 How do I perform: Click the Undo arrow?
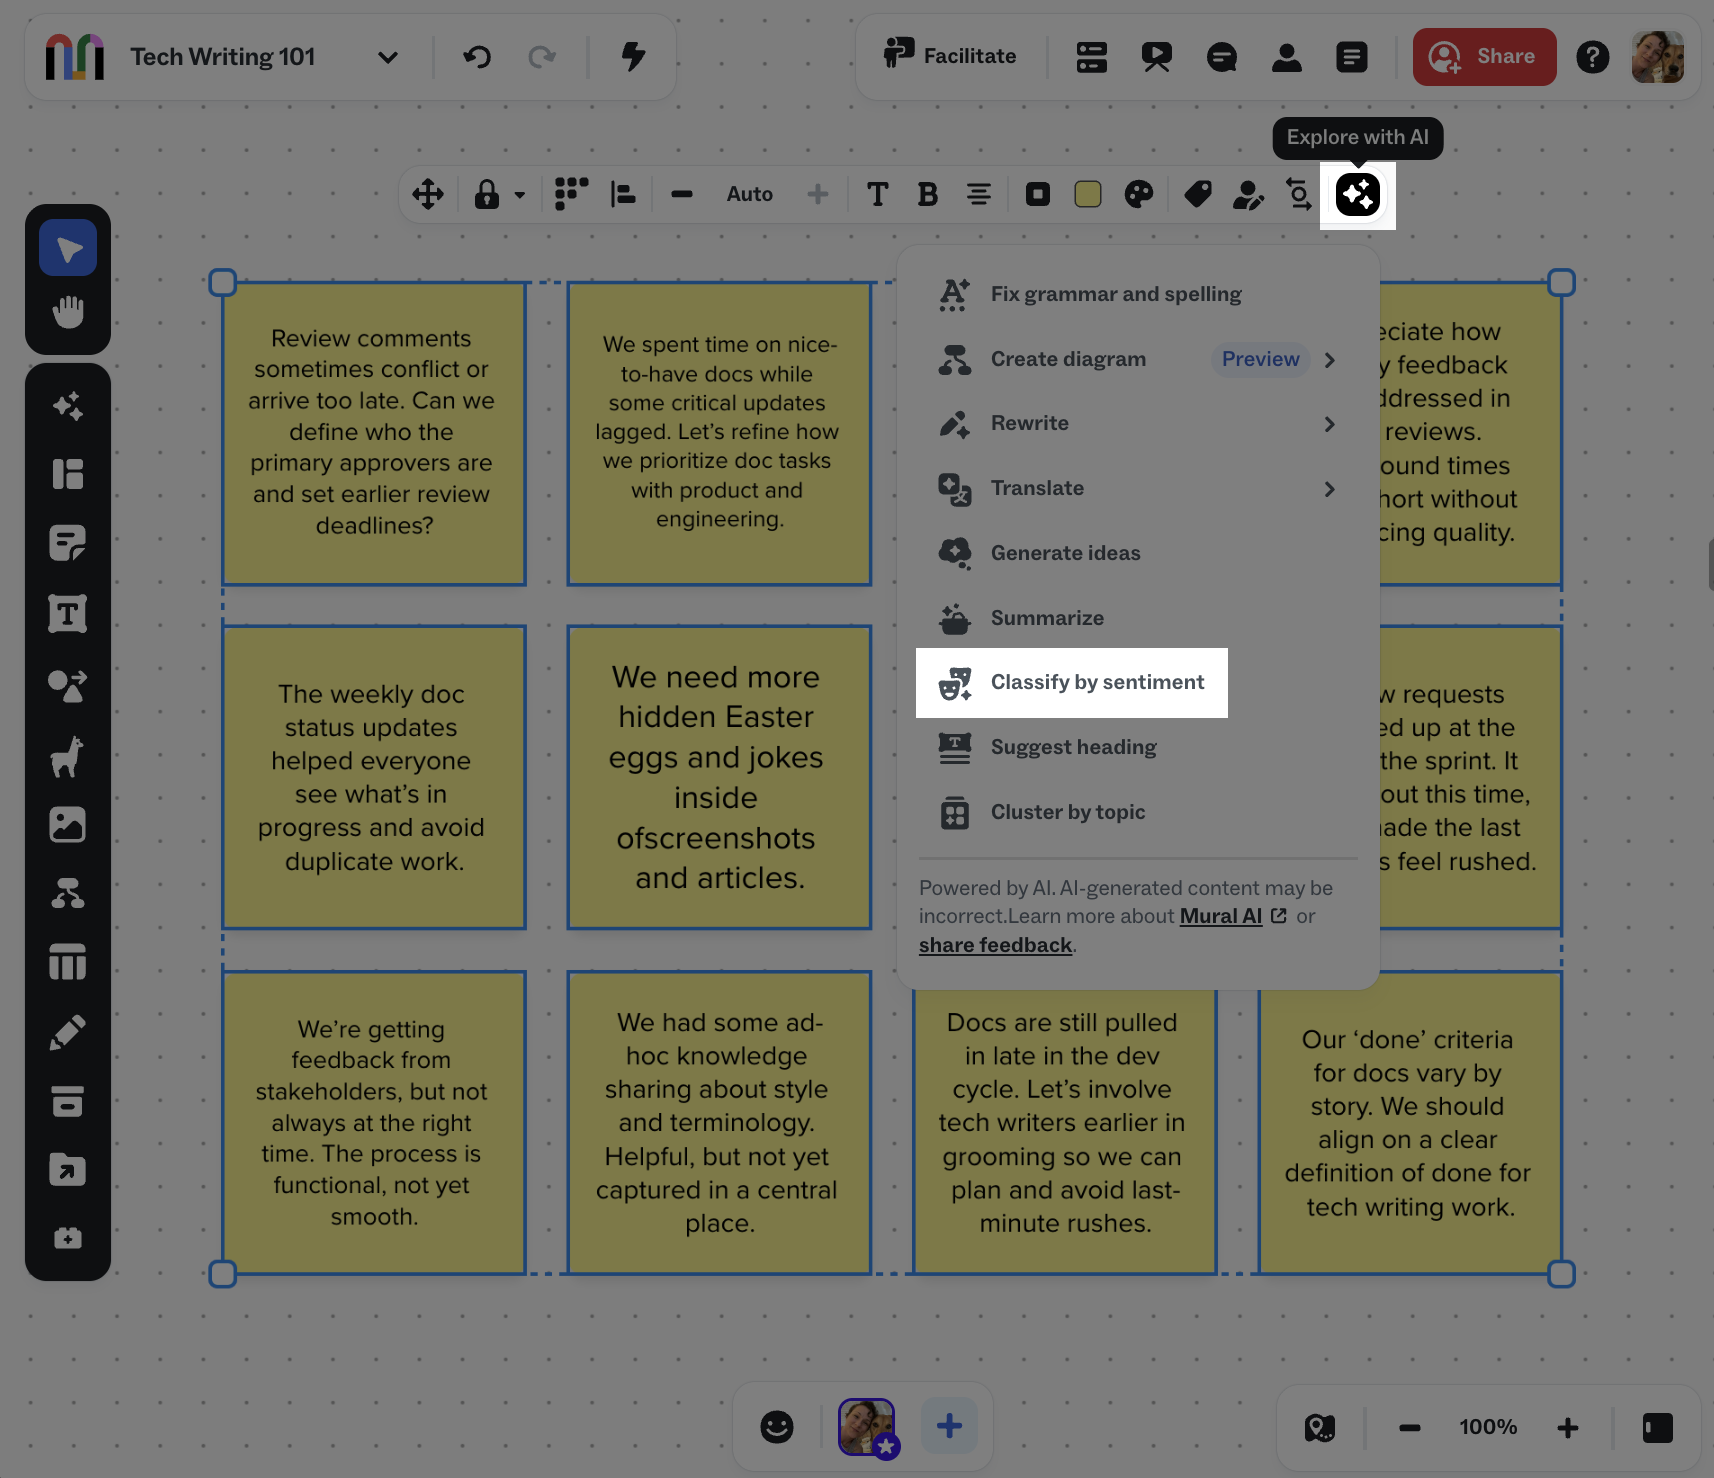tap(477, 57)
